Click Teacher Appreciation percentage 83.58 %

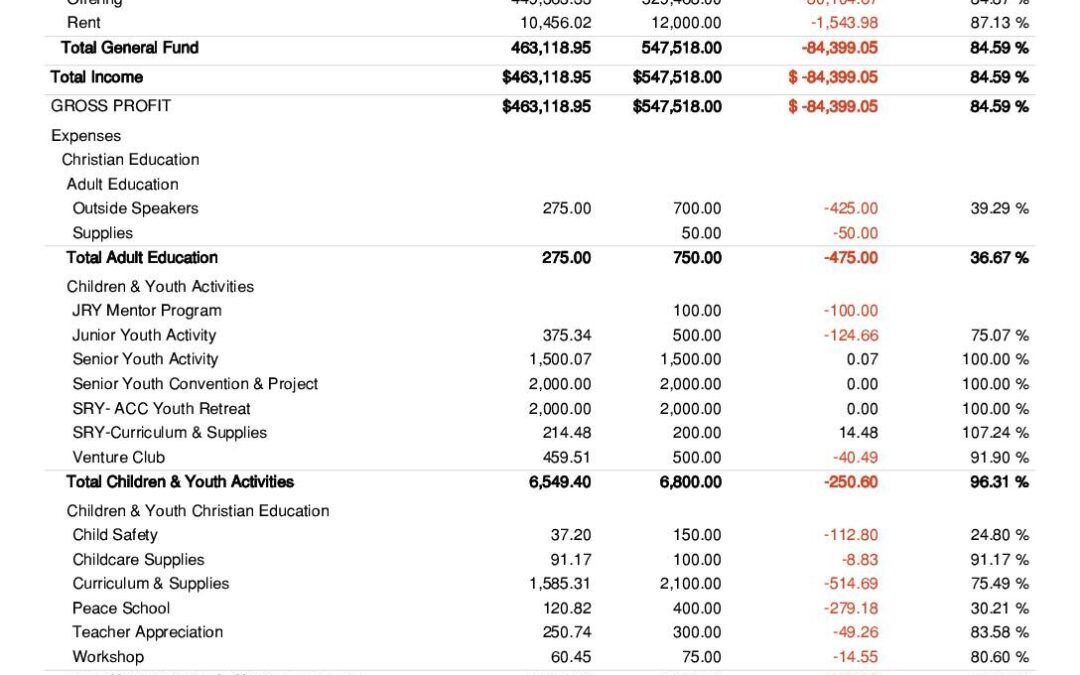coord(999,632)
